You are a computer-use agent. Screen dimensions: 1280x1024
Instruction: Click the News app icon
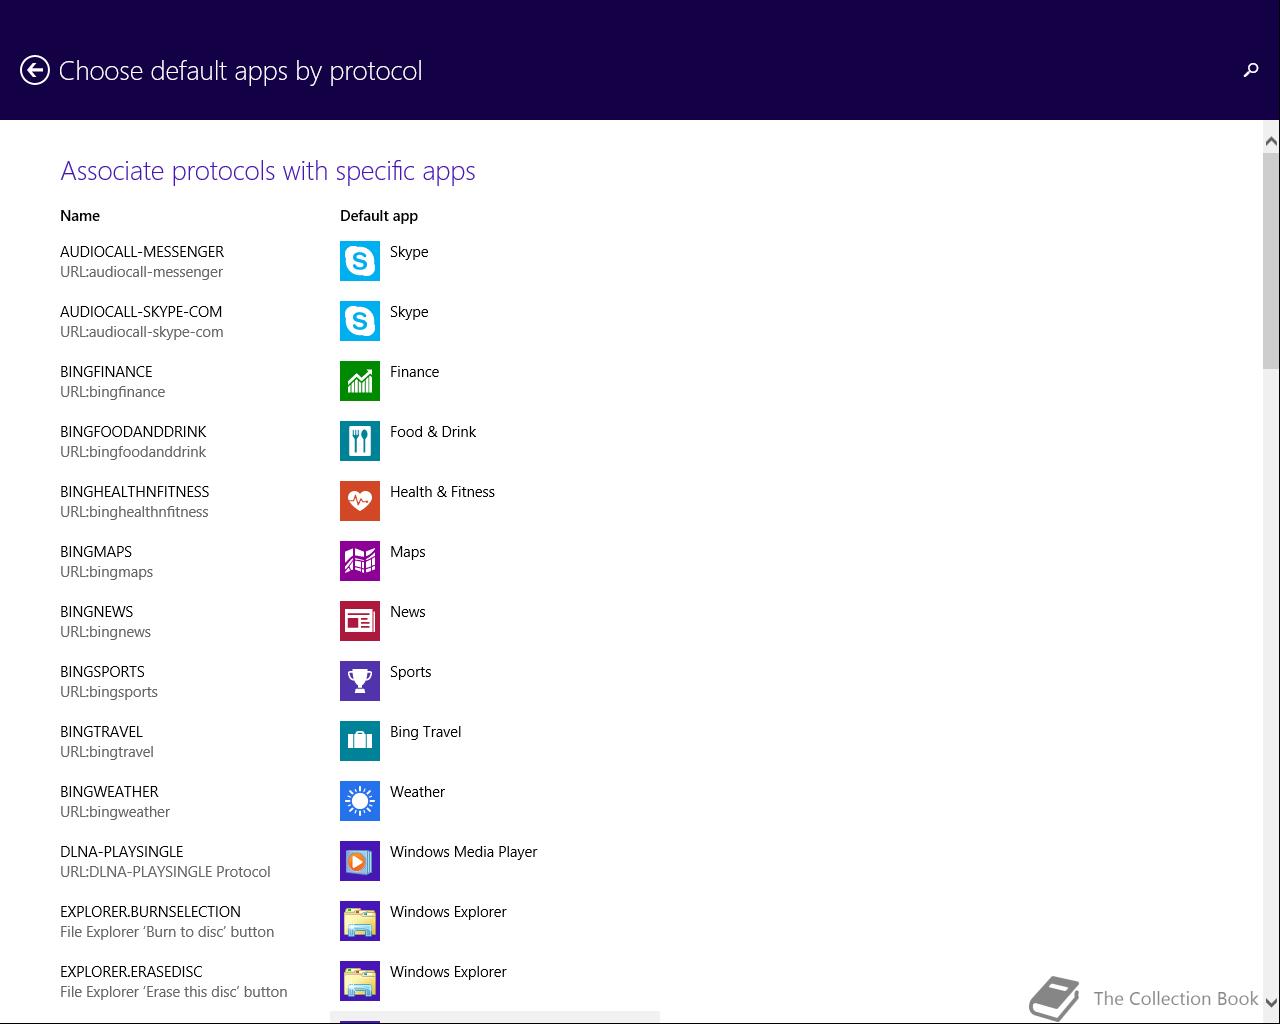point(360,621)
